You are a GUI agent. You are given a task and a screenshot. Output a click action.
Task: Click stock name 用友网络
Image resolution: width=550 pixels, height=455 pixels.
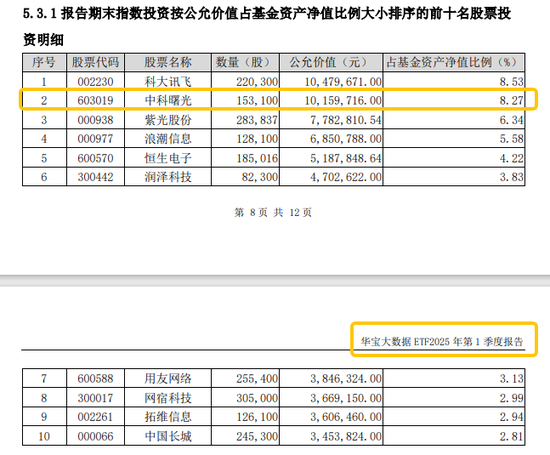(168, 379)
